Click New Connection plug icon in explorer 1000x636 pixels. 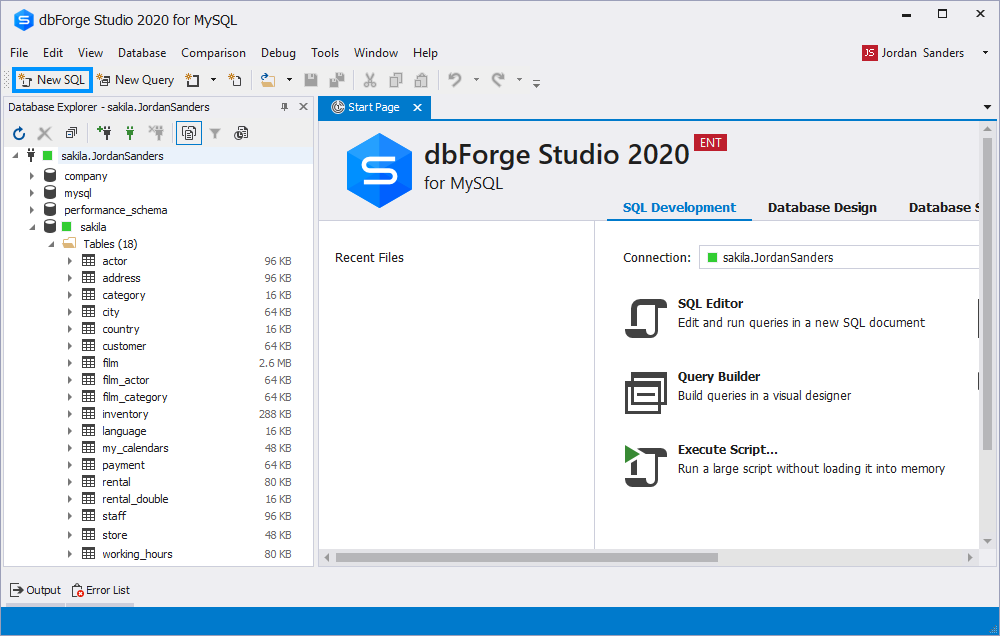(104, 133)
